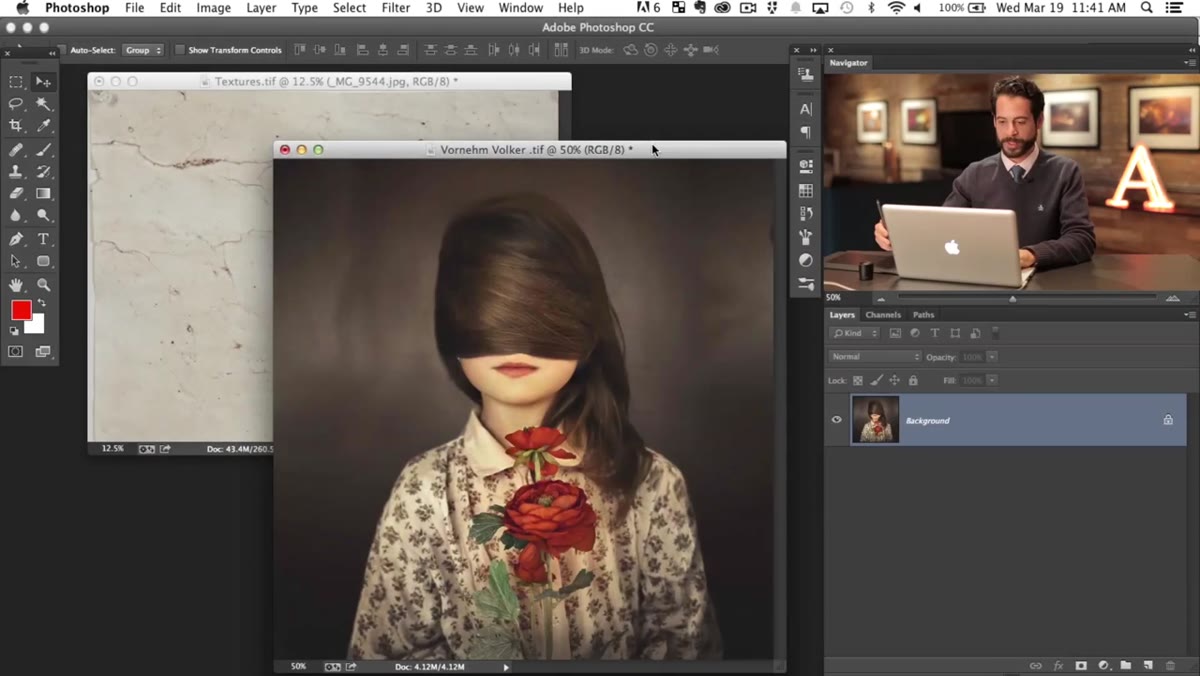This screenshot has width=1200, height=676.
Task: Toggle layer filtering switch
Action: point(996,333)
